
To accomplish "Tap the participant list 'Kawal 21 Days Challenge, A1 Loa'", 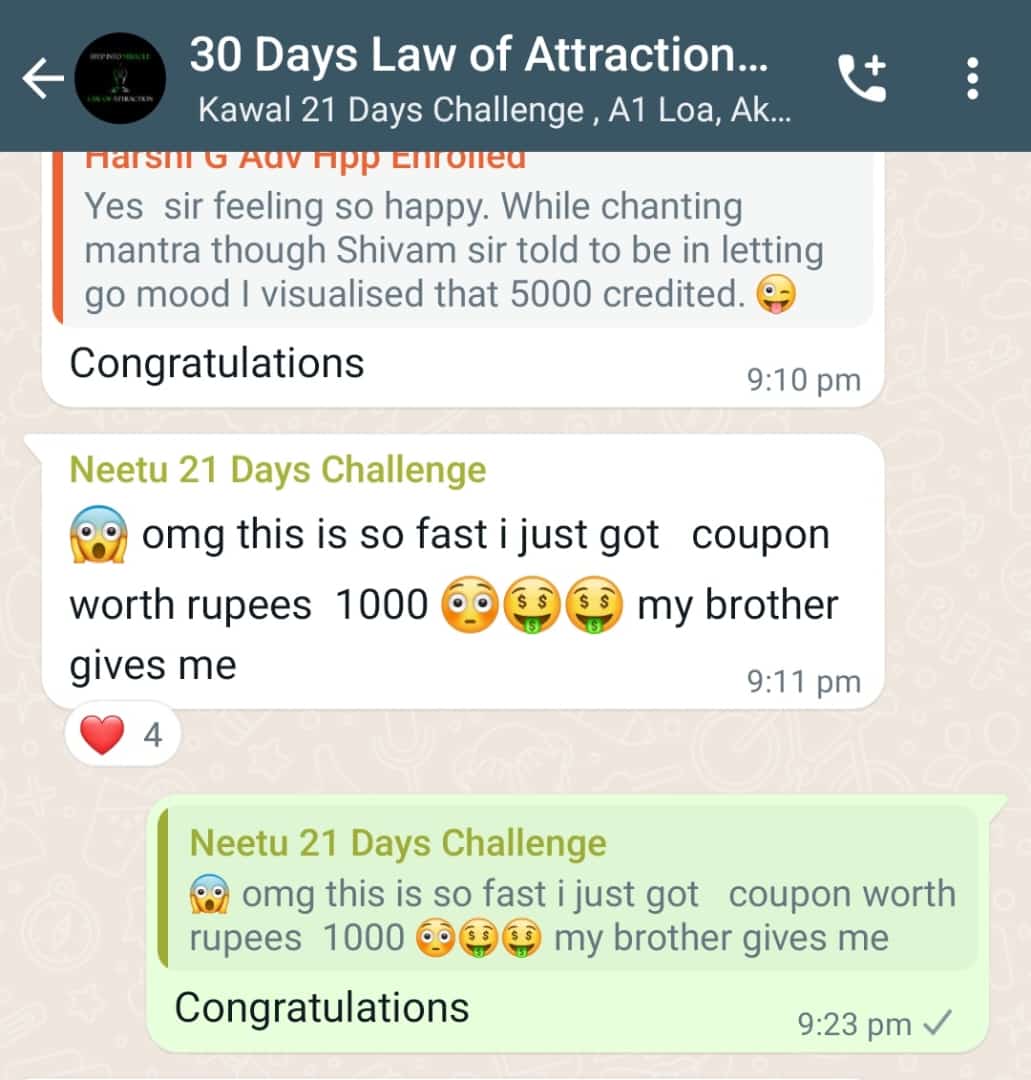I will tap(494, 110).
